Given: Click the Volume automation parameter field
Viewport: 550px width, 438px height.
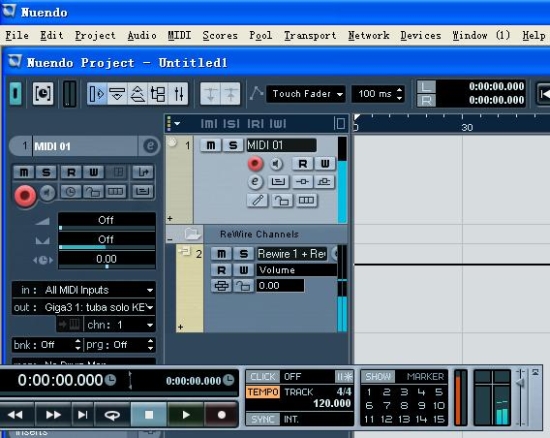Looking at the screenshot, I should point(296,270).
